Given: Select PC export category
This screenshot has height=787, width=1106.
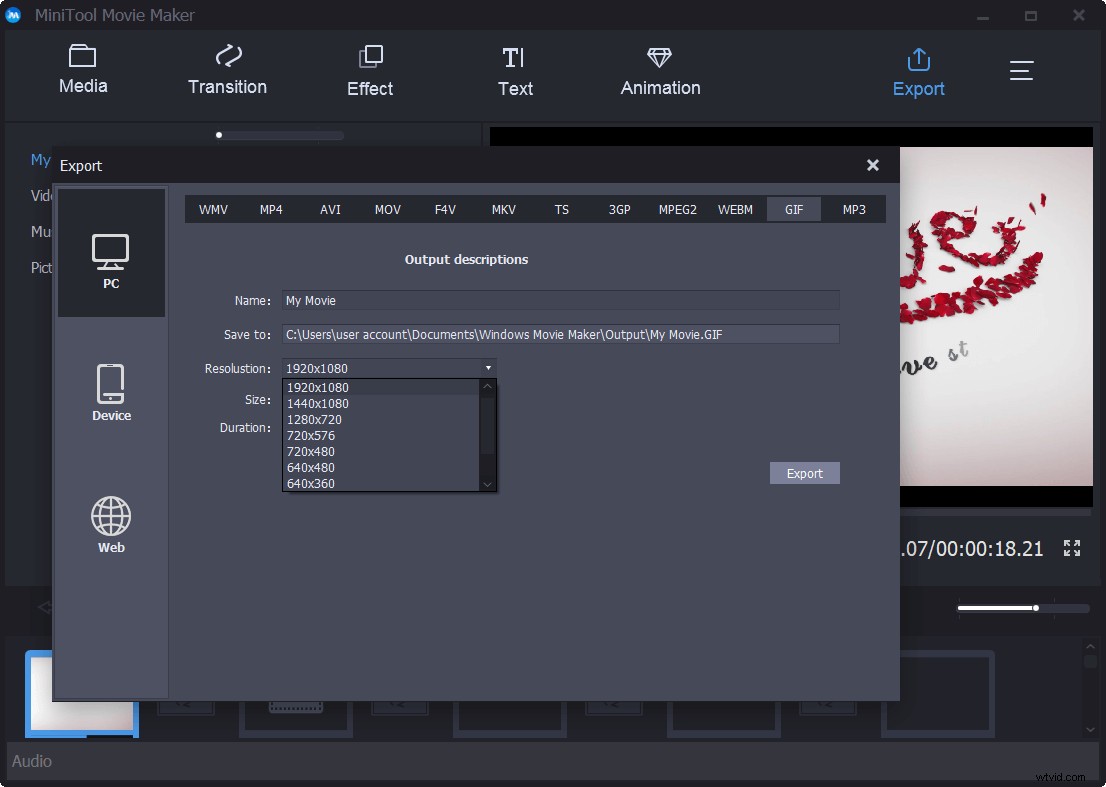Looking at the screenshot, I should pyautogui.click(x=111, y=252).
